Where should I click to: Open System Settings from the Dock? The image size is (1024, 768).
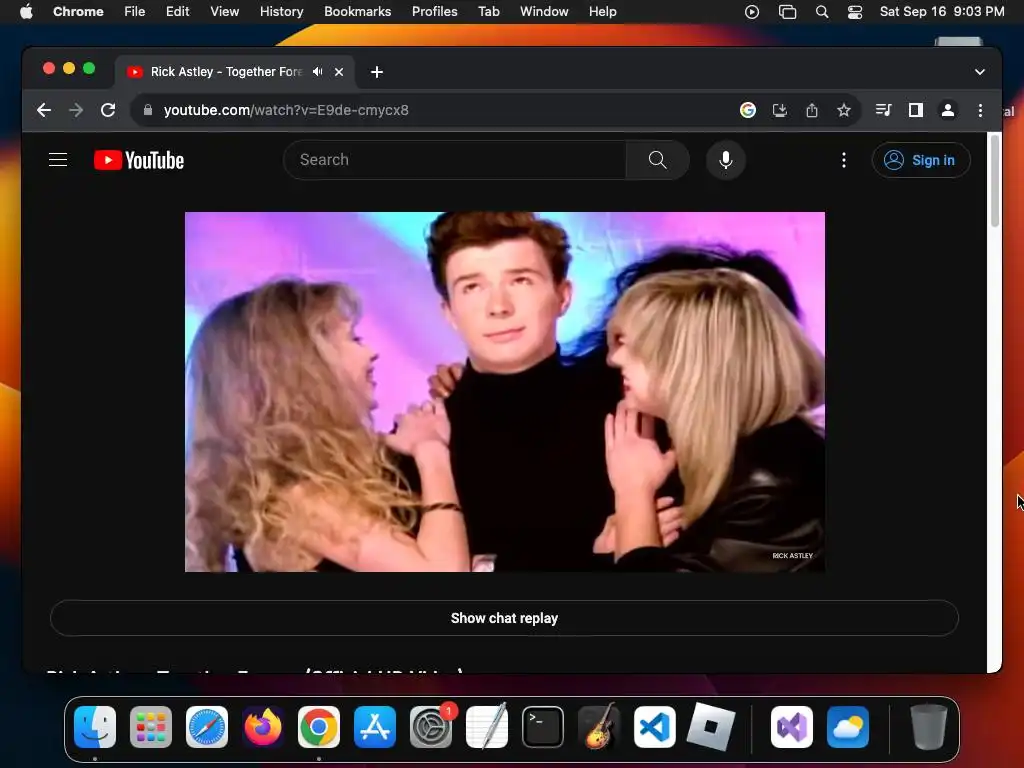(431, 727)
